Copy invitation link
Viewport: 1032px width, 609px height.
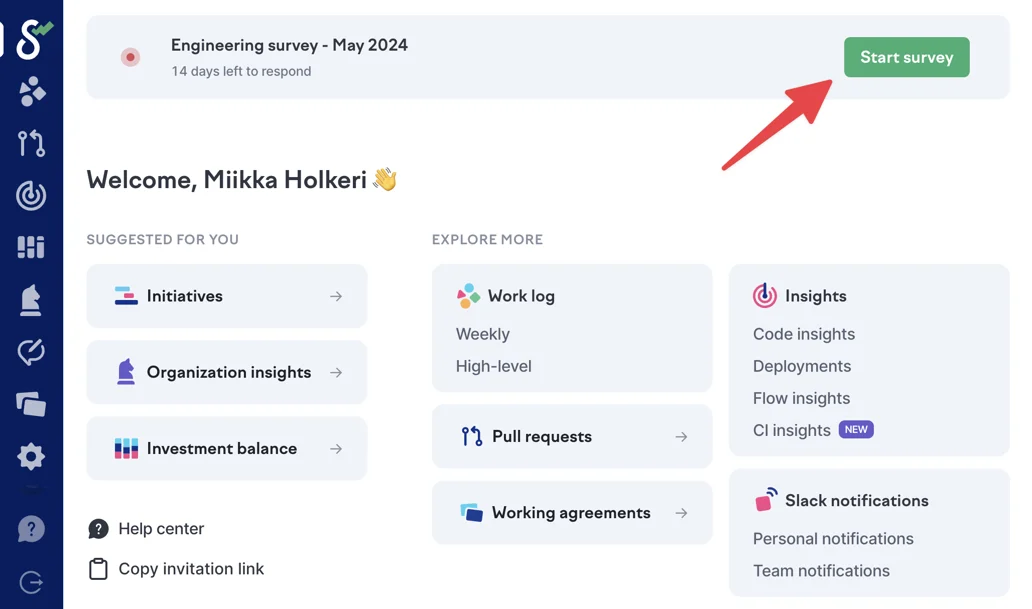click(190, 568)
